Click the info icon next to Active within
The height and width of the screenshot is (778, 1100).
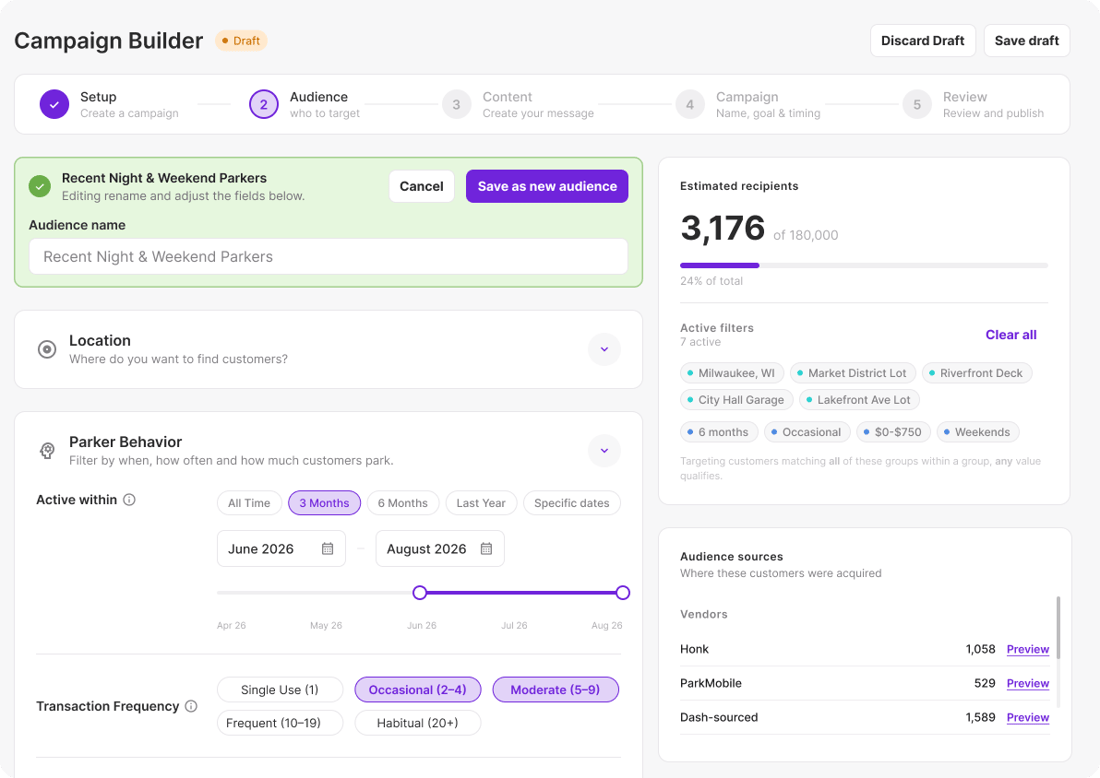129,499
